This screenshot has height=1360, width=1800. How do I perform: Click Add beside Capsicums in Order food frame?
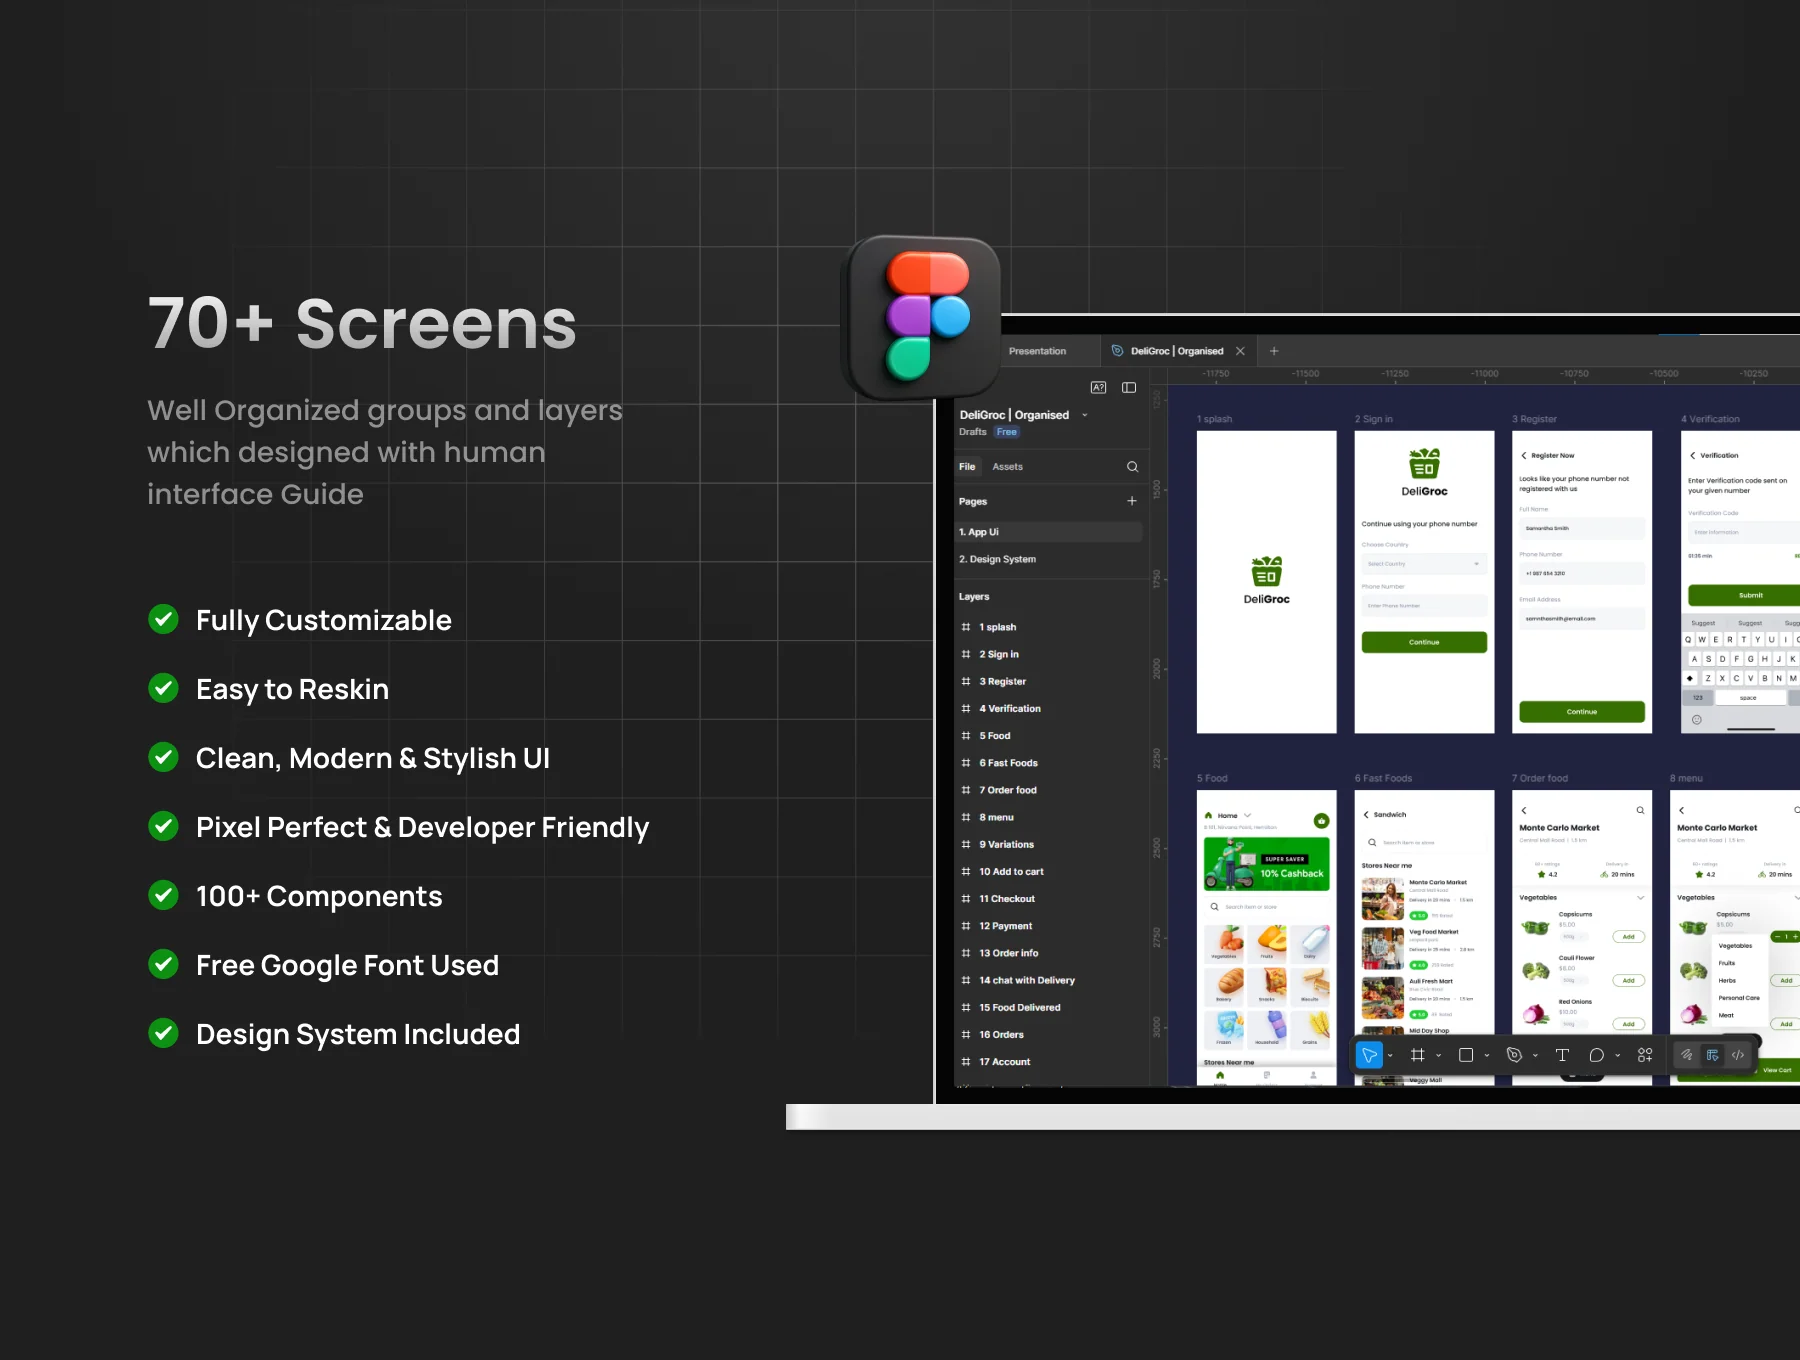pyautogui.click(x=1628, y=937)
